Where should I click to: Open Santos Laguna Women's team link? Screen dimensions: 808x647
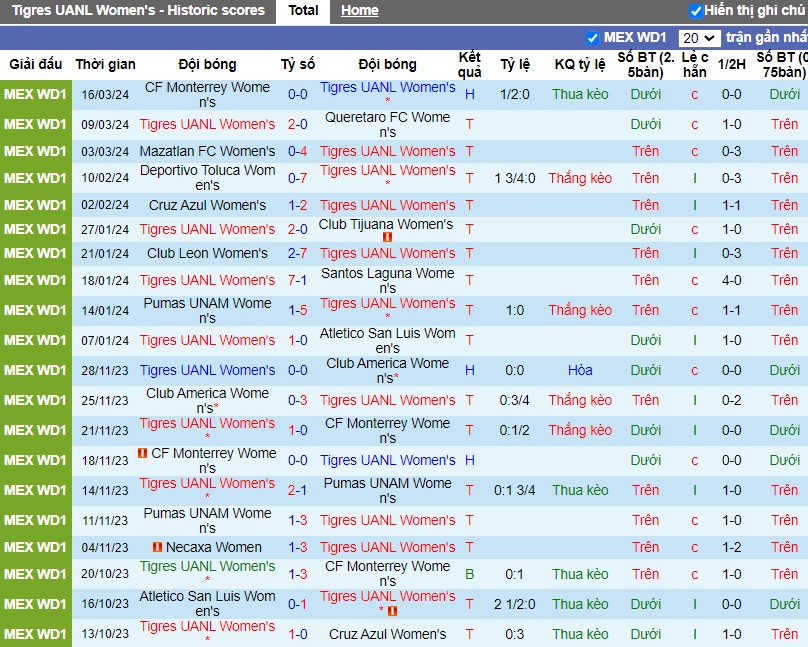click(388, 280)
